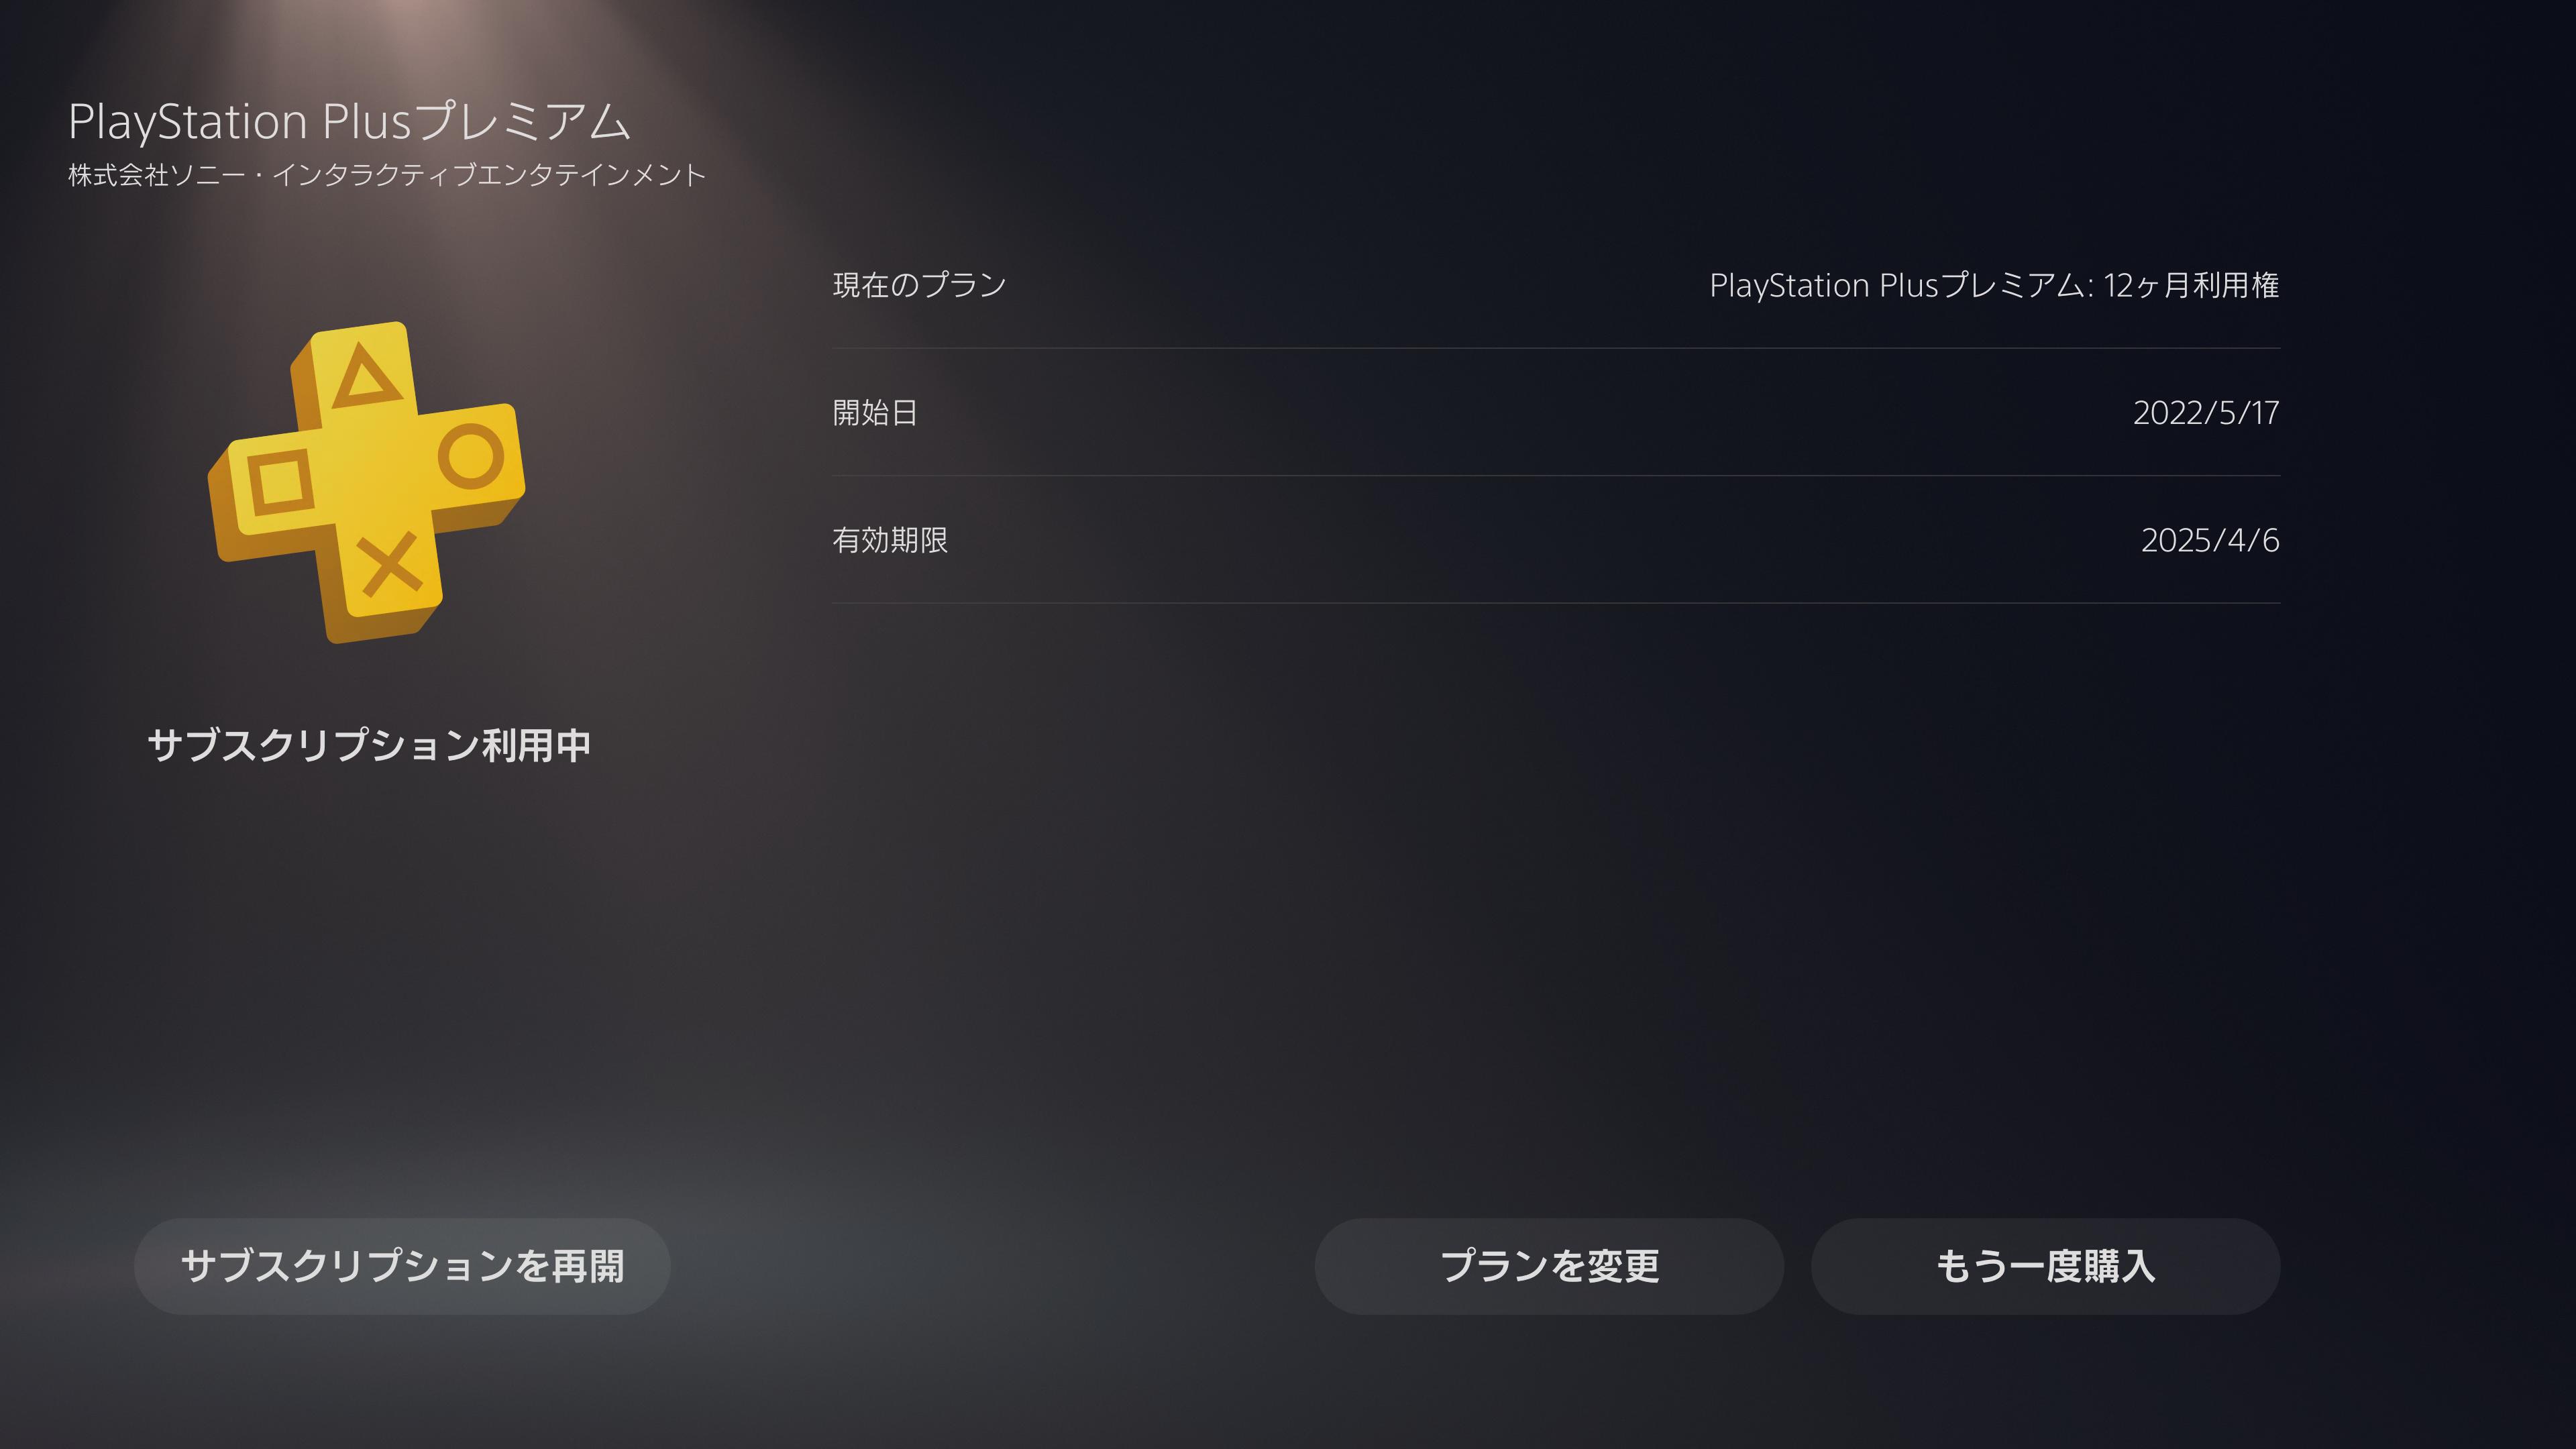Click the expiry date 2025/4/6 value
This screenshot has height=1449, width=2576.
[2210, 540]
